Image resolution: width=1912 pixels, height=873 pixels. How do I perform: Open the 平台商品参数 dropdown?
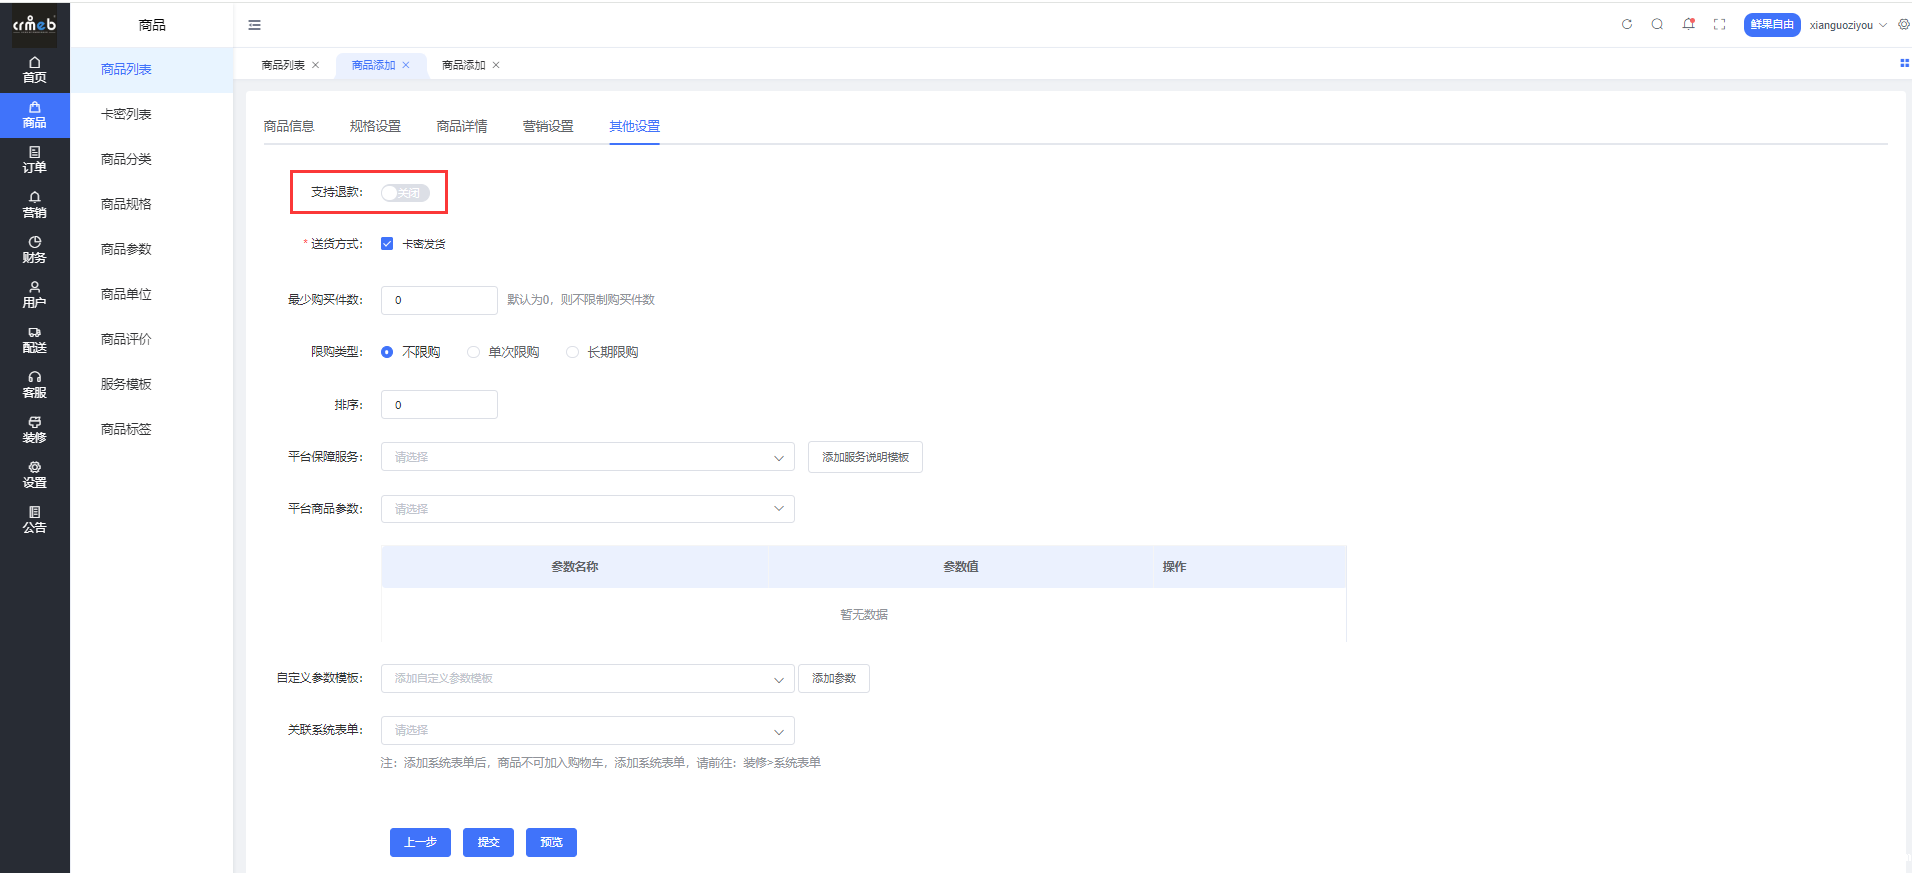point(587,509)
